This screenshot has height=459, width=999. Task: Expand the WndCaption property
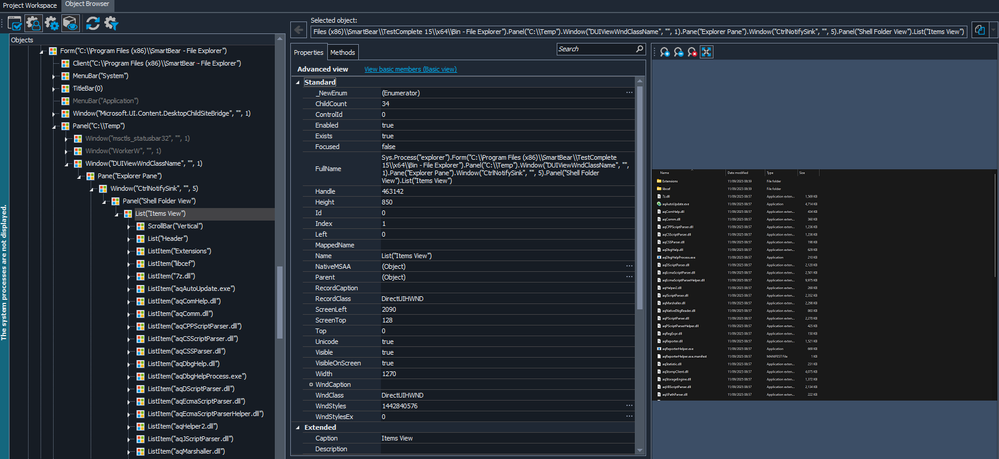click(311, 384)
